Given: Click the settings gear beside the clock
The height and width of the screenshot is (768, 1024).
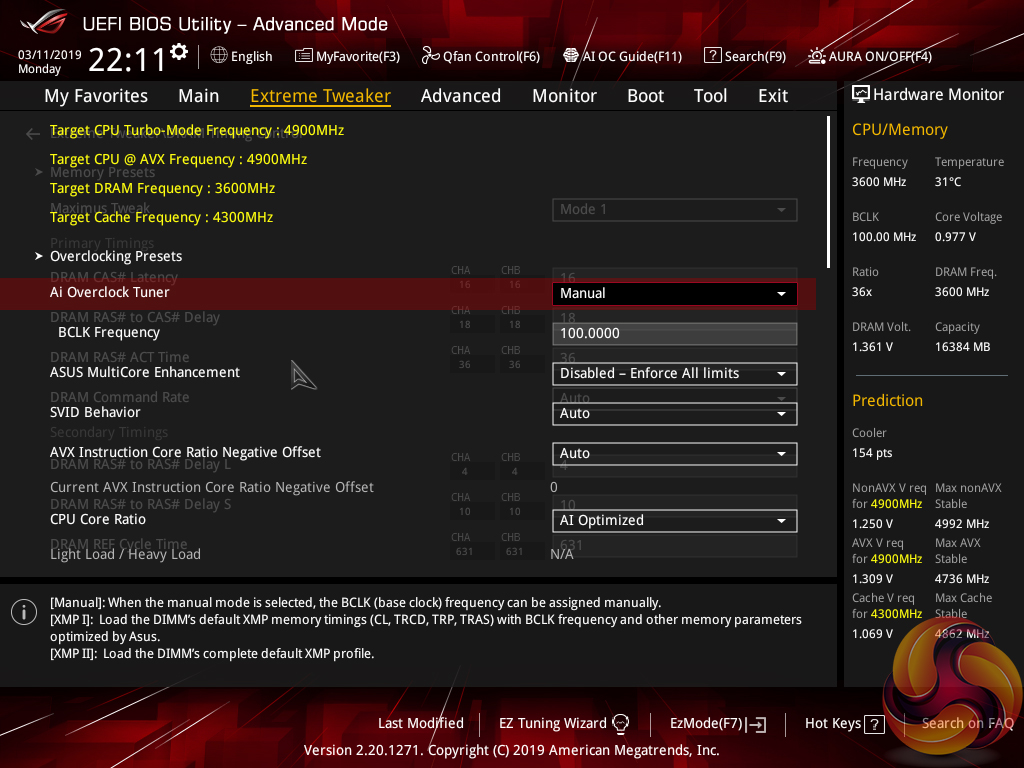Looking at the screenshot, I should point(179,52).
